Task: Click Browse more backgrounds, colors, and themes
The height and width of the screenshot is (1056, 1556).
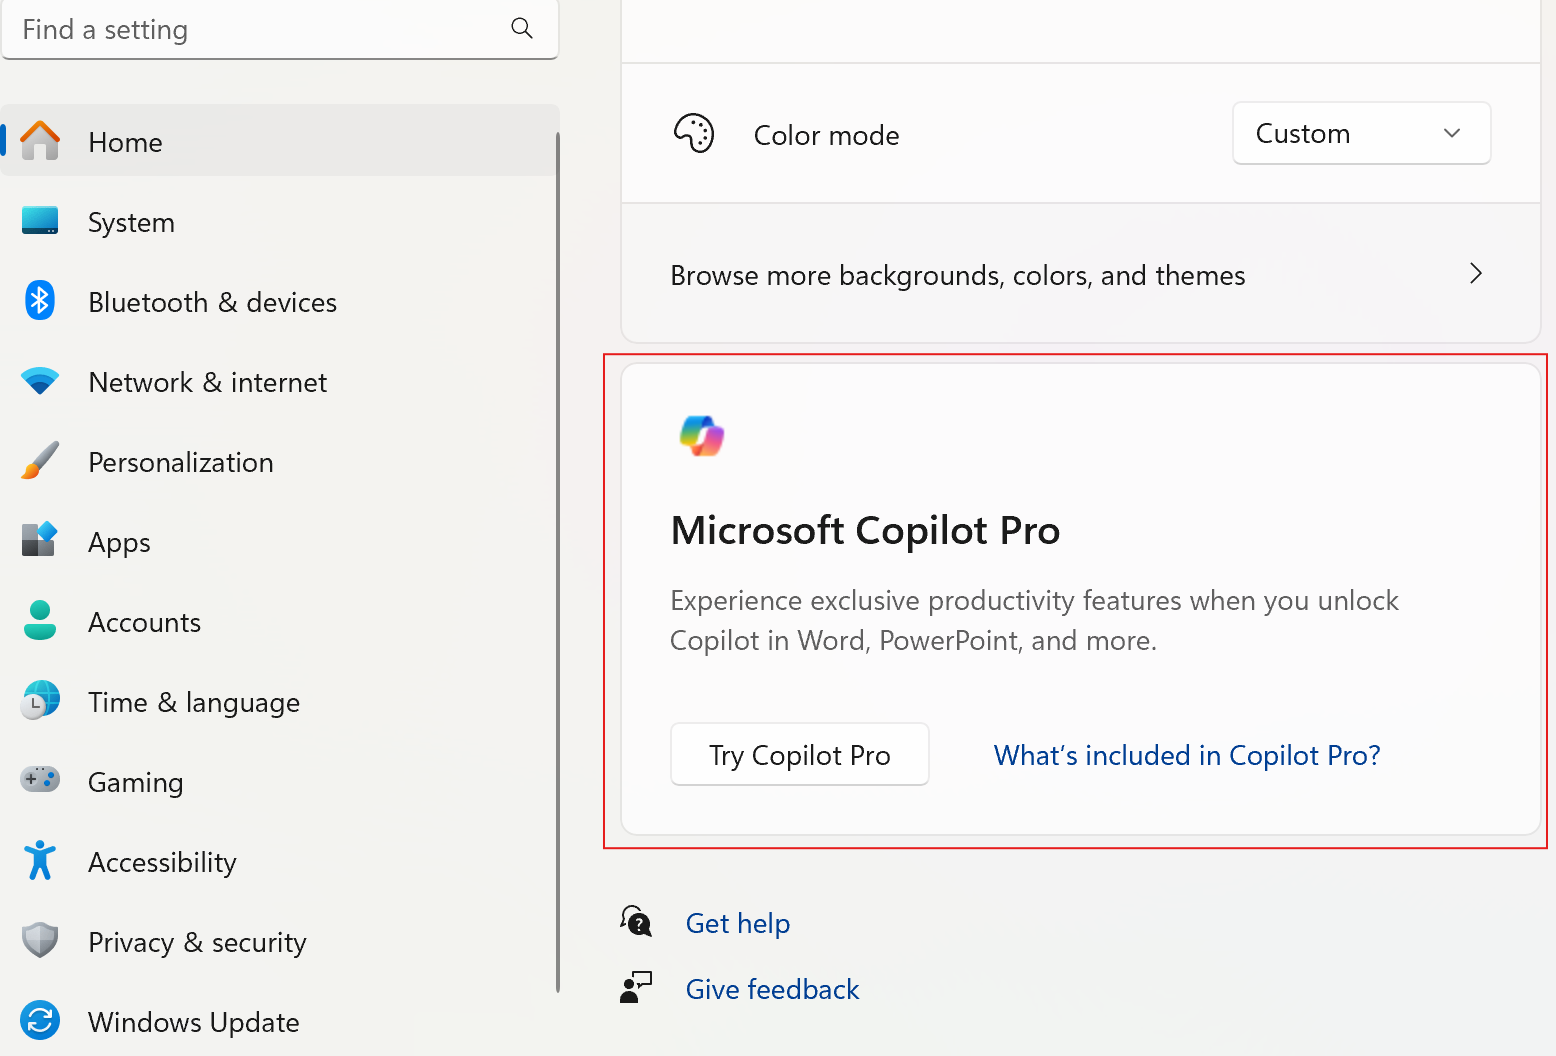Action: click(x=1081, y=274)
